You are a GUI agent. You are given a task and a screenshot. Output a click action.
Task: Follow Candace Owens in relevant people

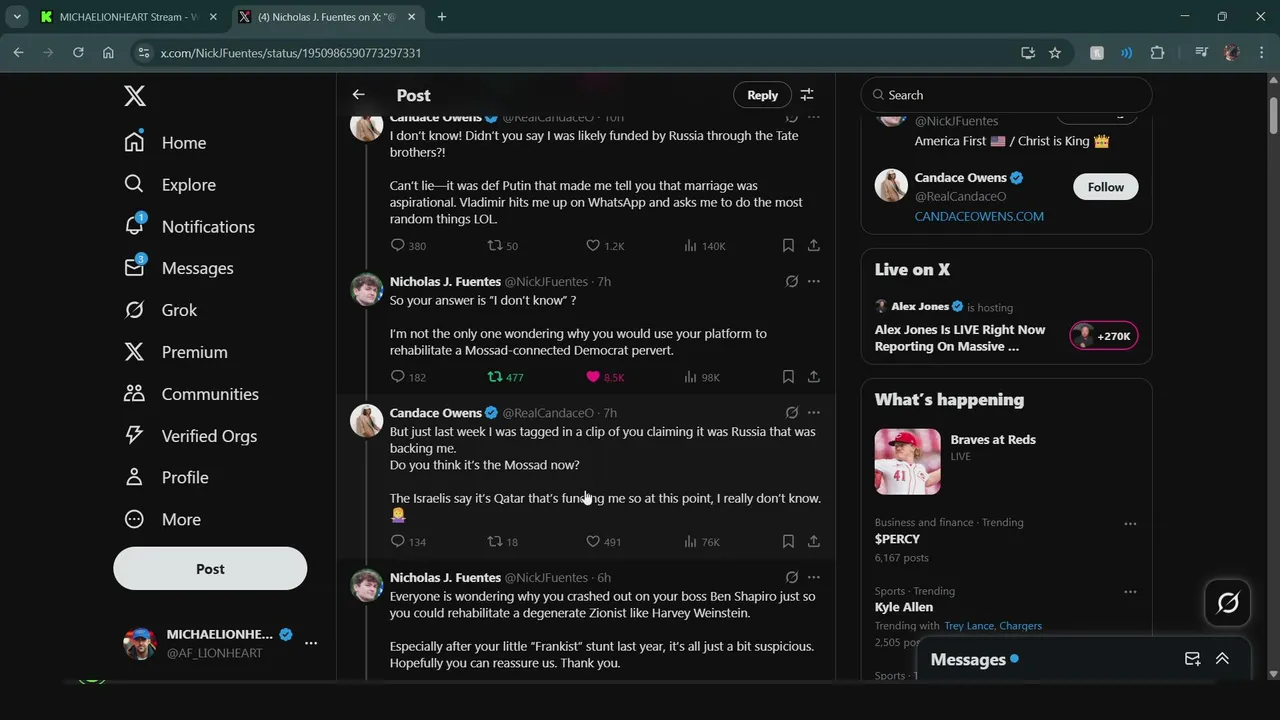(x=1106, y=187)
